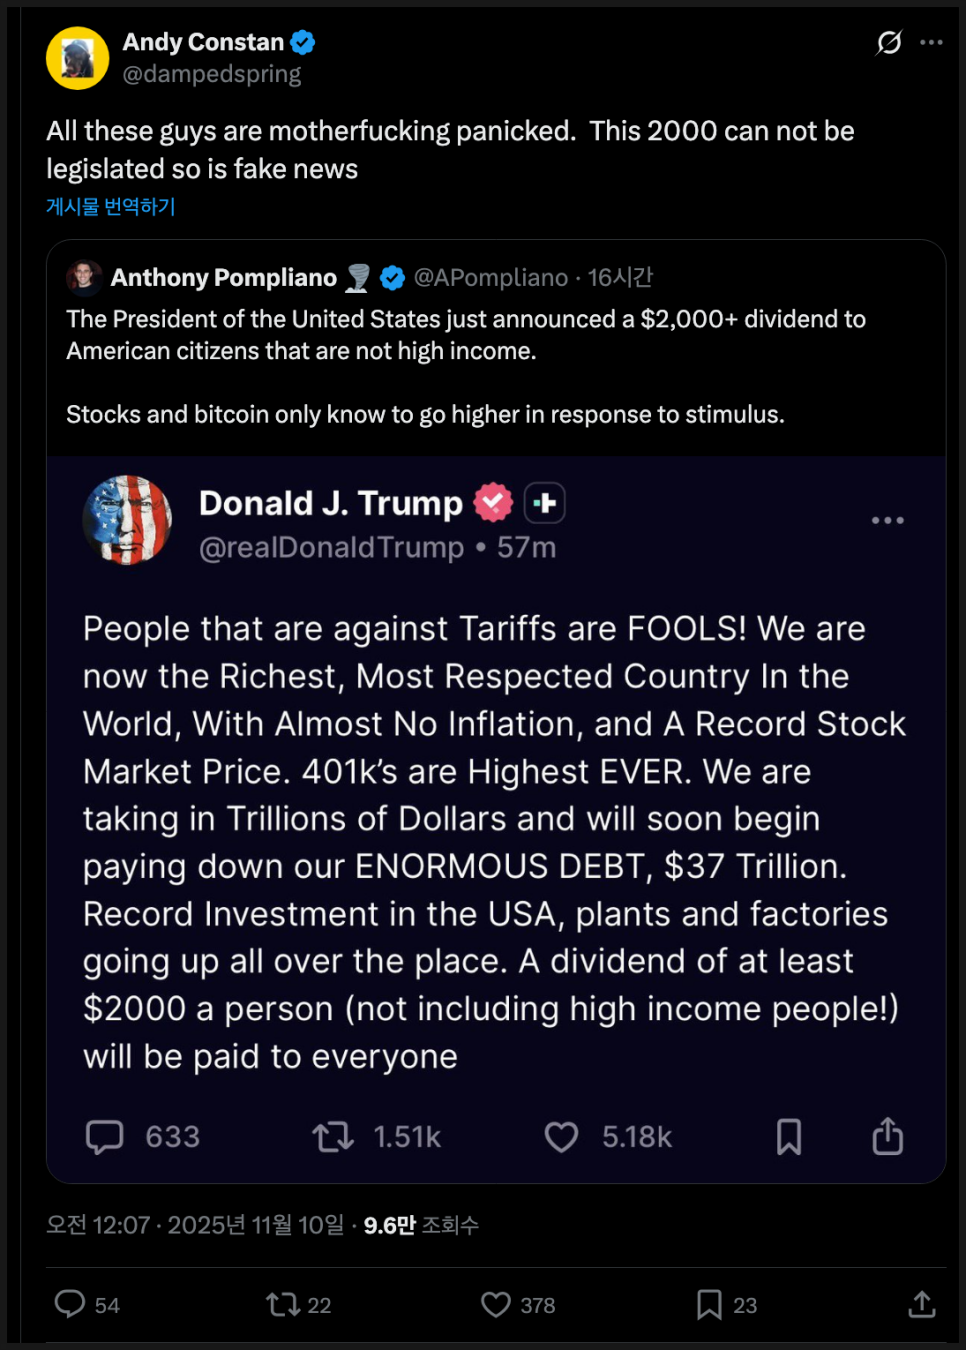
Task: Bookmark the tweet showing 23 bookmarks
Action: pyautogui.click(x=709, y=1304)
